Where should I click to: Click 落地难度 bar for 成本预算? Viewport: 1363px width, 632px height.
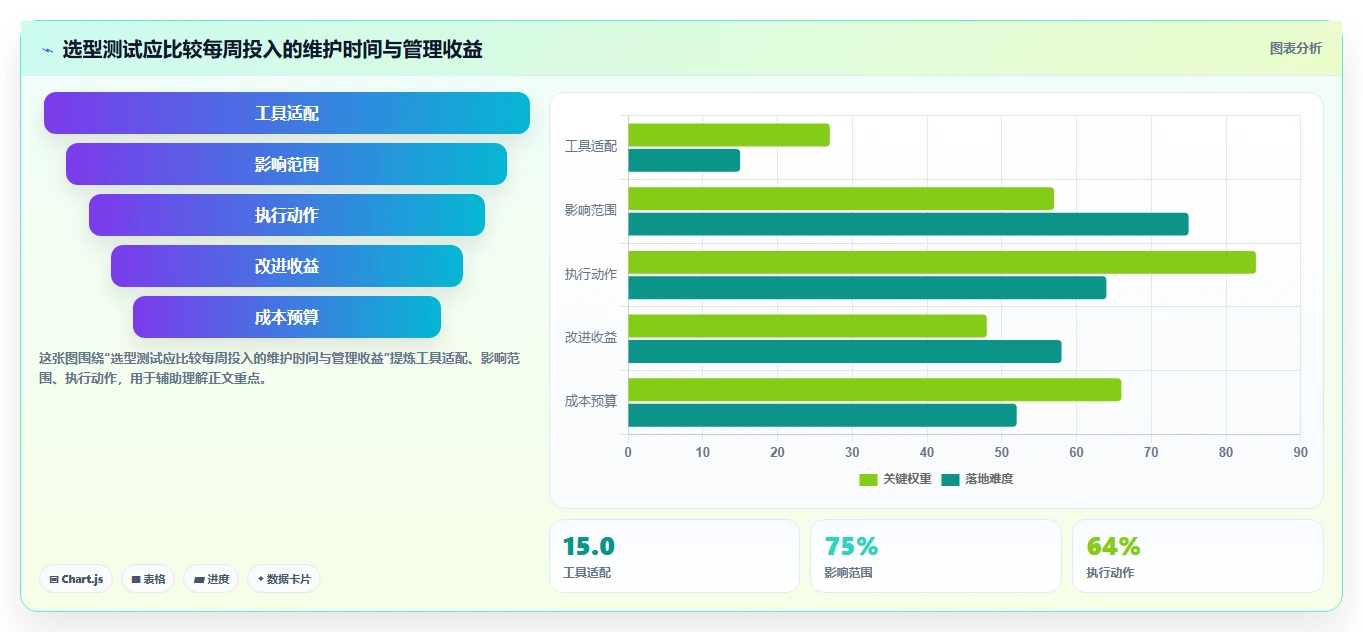pos(822,415)
